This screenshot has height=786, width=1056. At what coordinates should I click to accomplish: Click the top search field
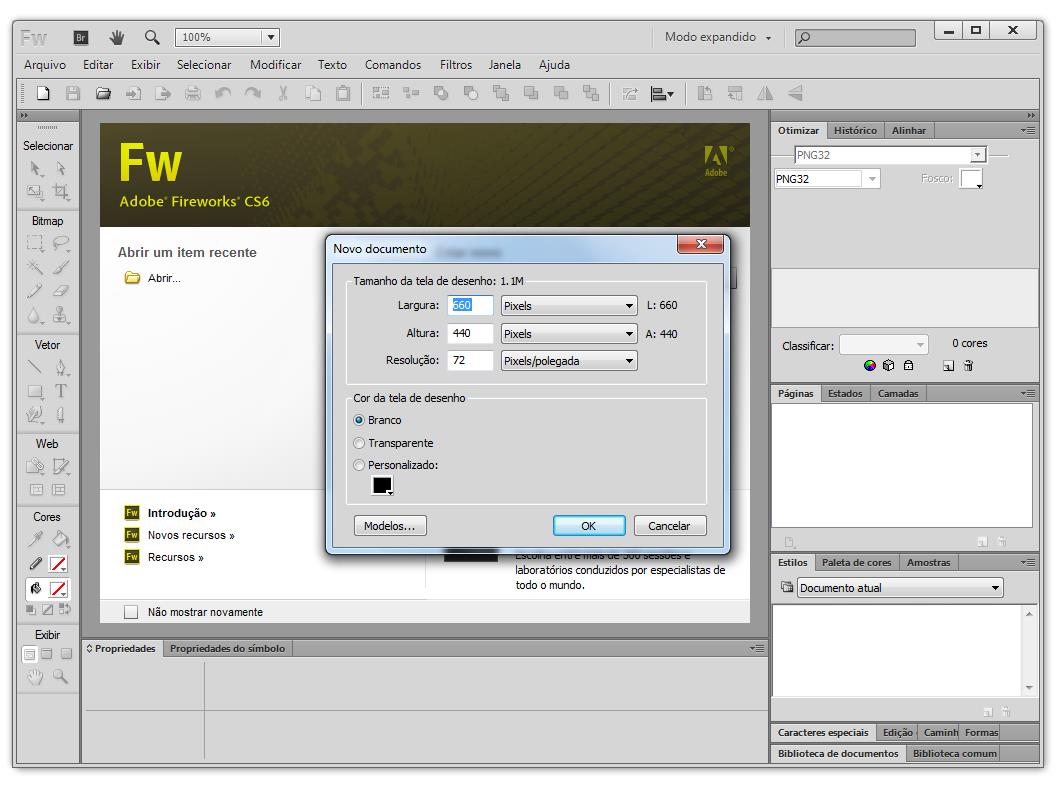(855, 38)
